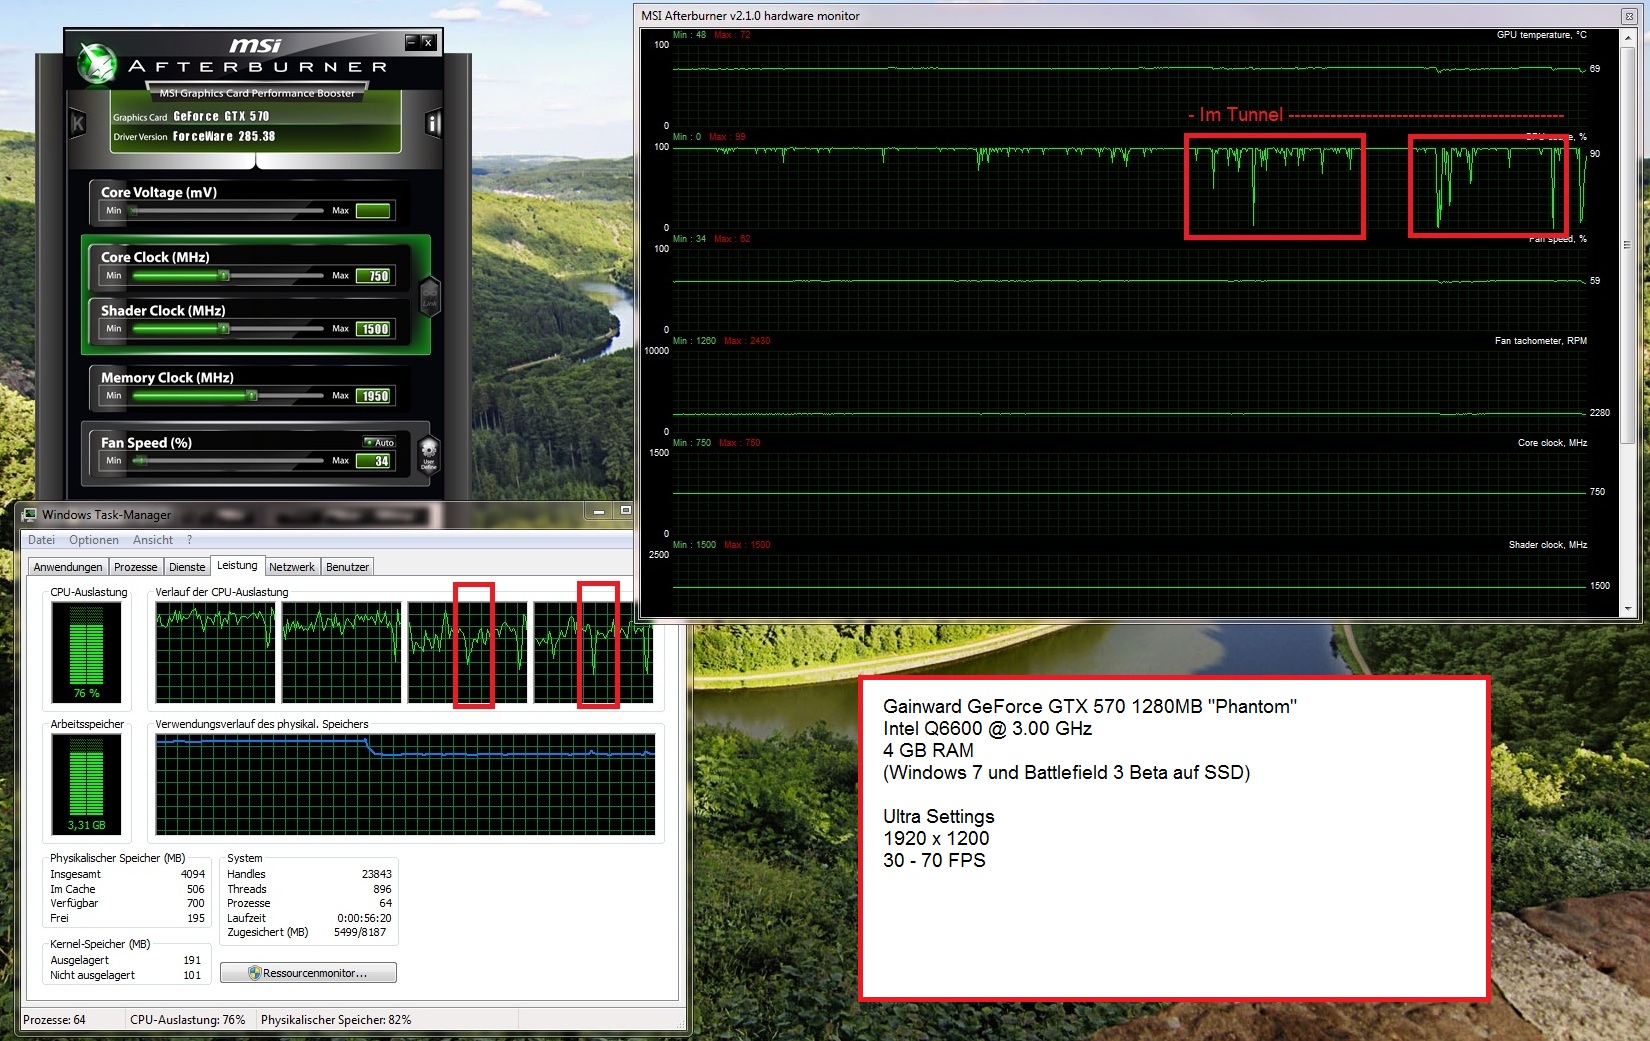1650x1041 pixels.
Task: Click the Core Clock value field showing 750
Action: click(375, 276)
